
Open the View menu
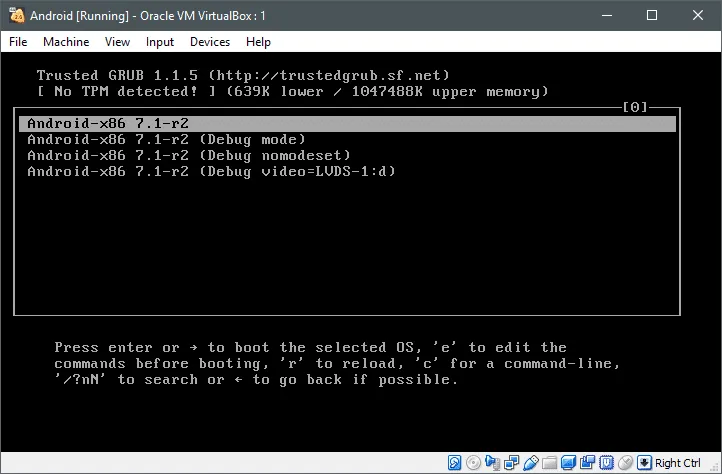click(x=117, y=42)
